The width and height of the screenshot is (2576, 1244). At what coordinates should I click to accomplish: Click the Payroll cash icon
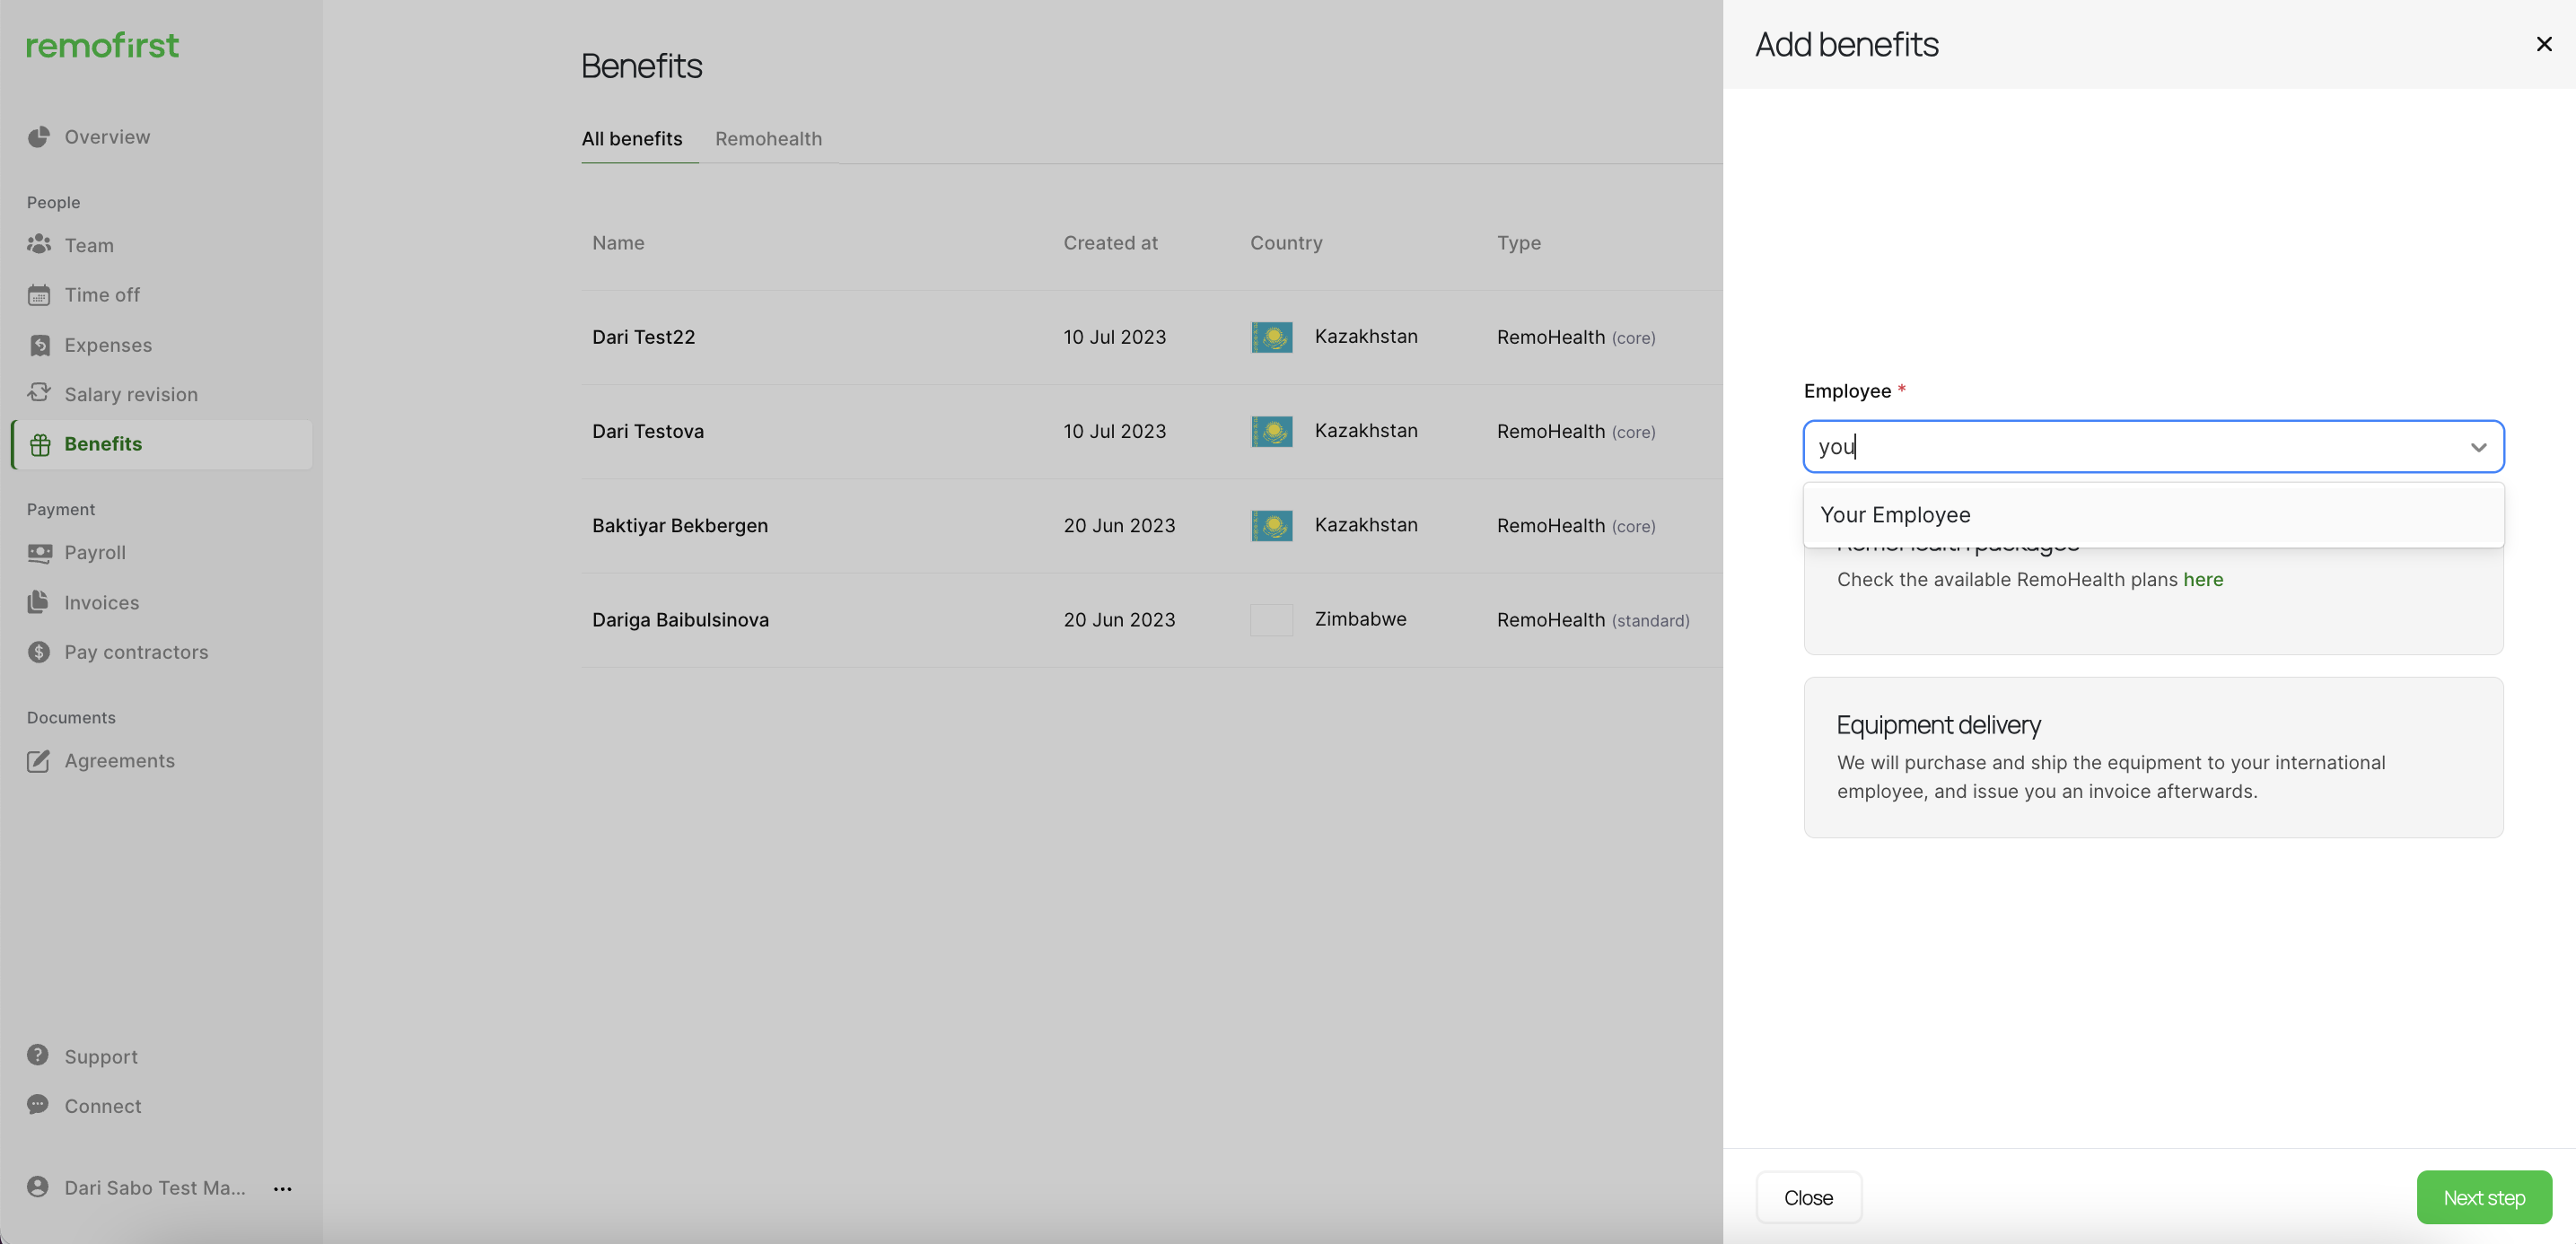pyautogui.click(x=39, y=552)
